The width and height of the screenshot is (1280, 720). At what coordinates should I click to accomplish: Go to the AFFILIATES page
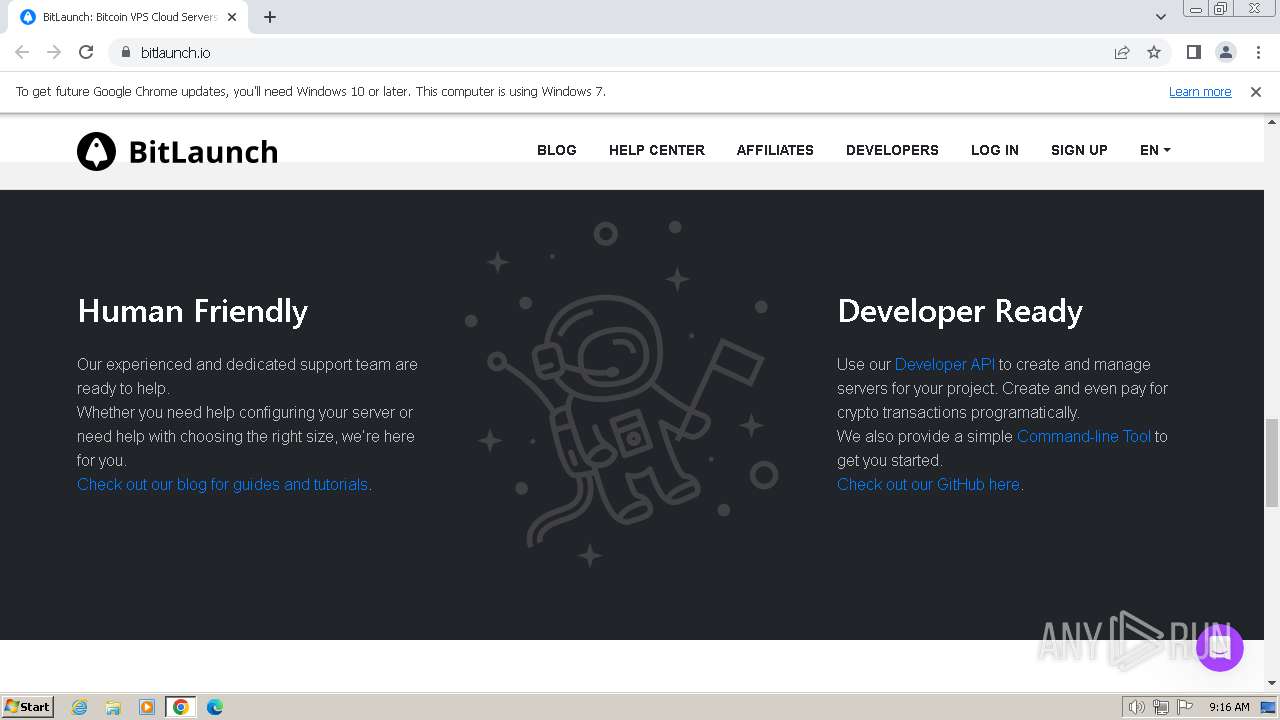click(775, 150)
